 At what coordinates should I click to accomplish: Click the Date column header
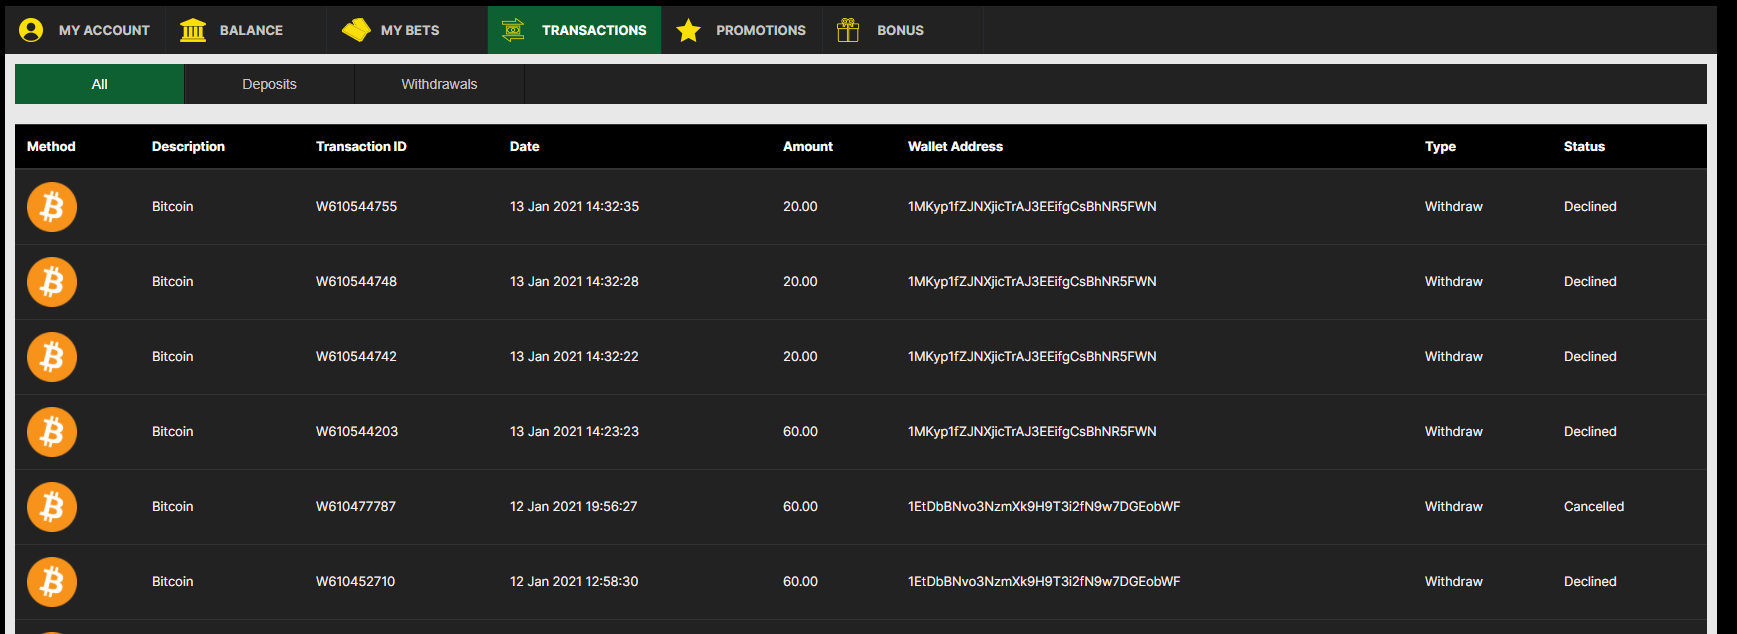point(524,146)
